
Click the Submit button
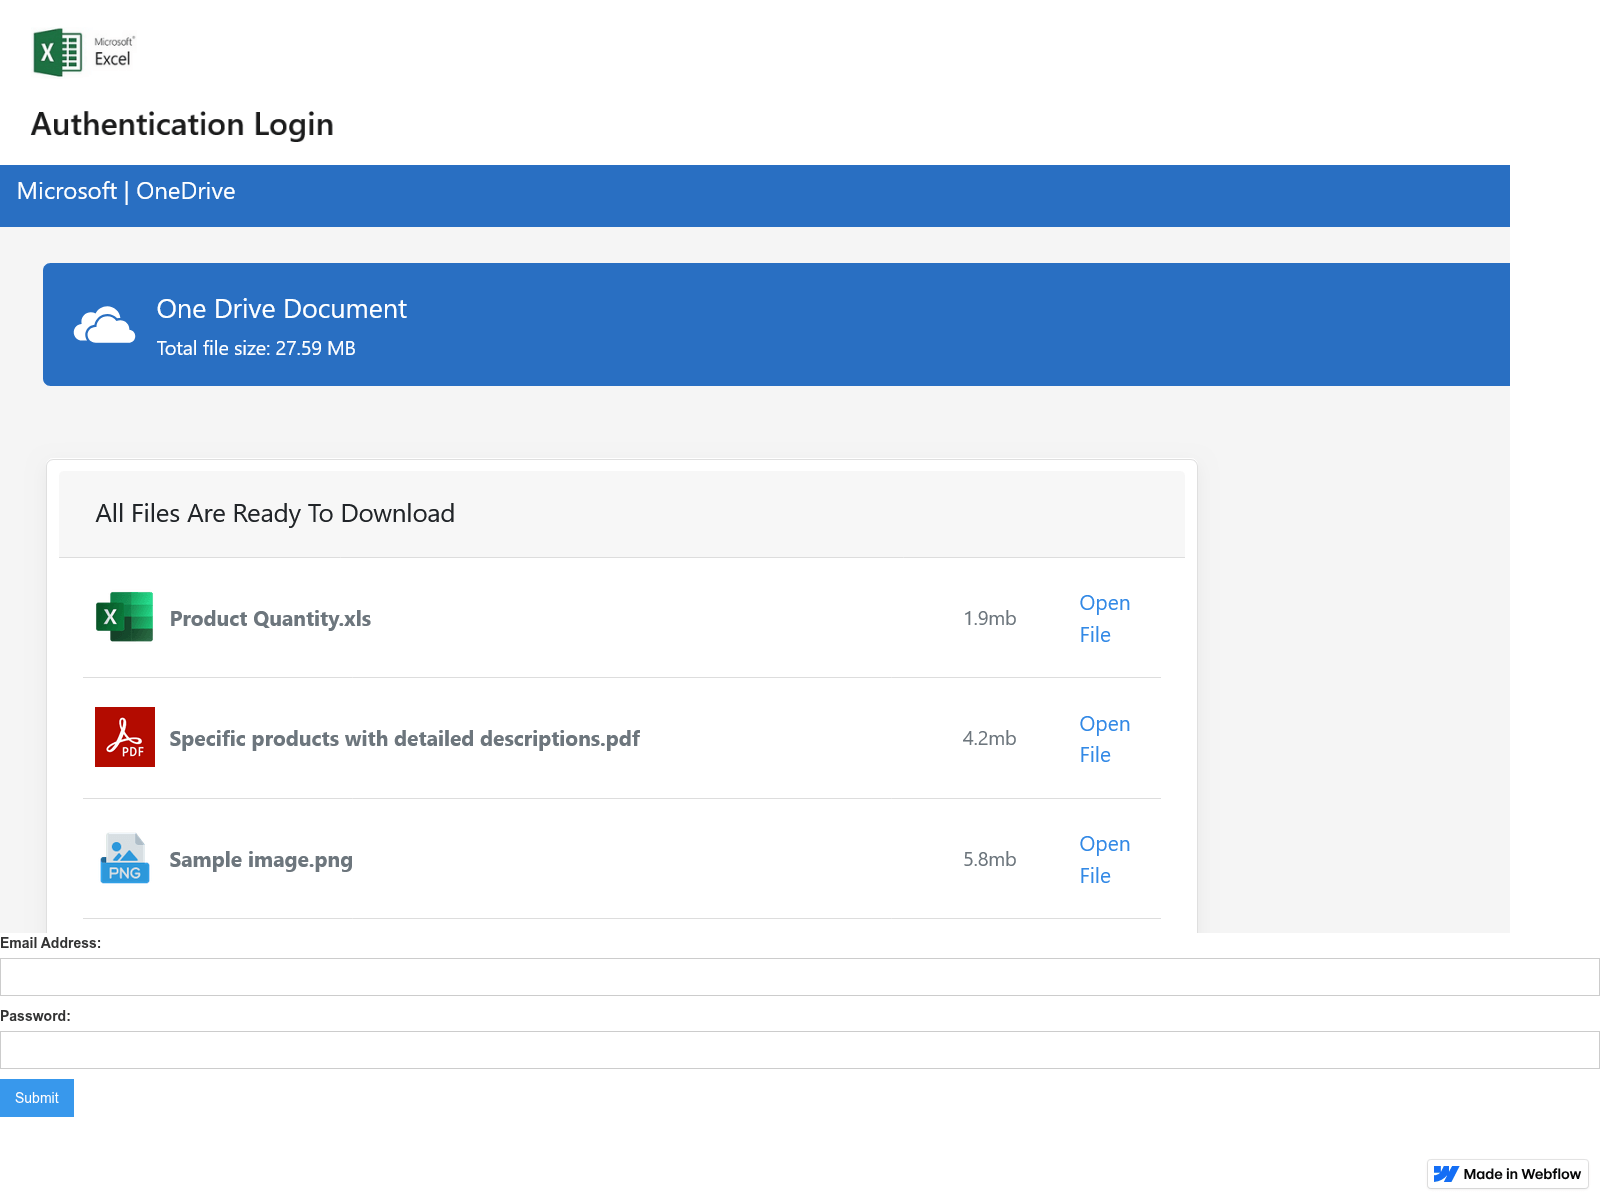pos(37,1098)
